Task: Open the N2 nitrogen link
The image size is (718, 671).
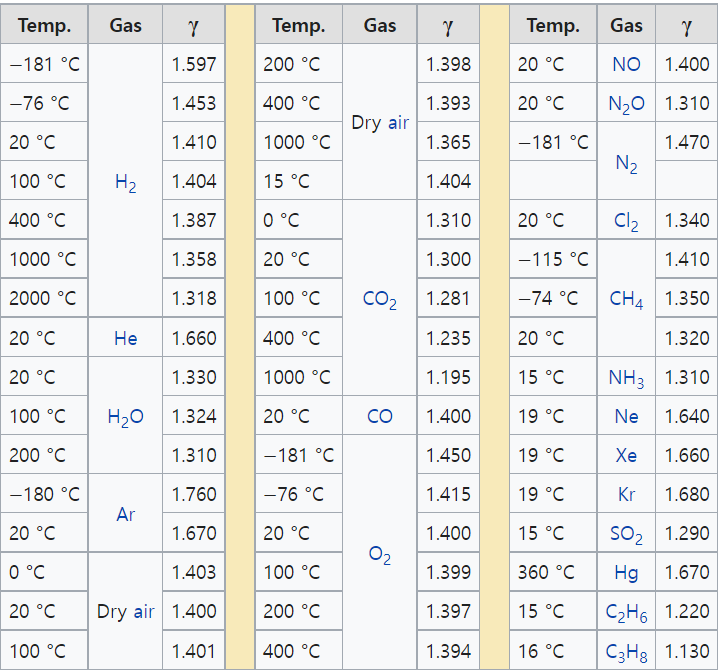Action: coord(626,164)
